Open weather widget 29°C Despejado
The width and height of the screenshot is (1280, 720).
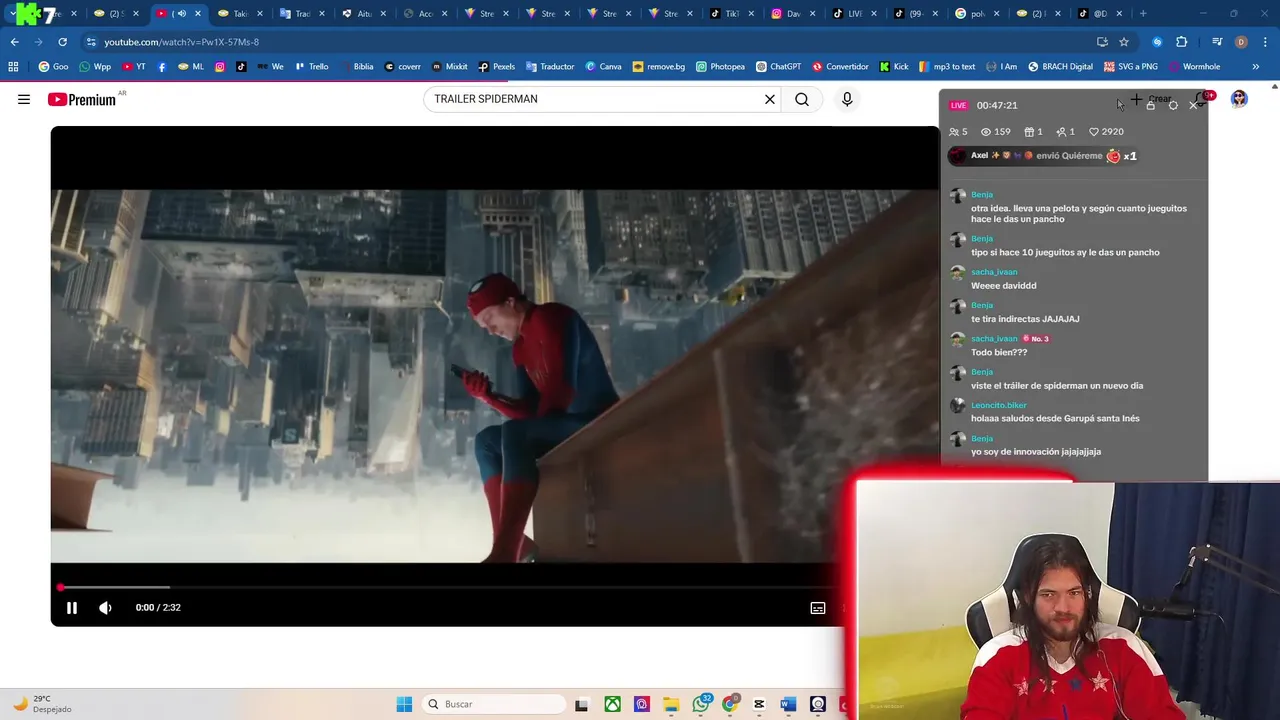tap(42, 704)
